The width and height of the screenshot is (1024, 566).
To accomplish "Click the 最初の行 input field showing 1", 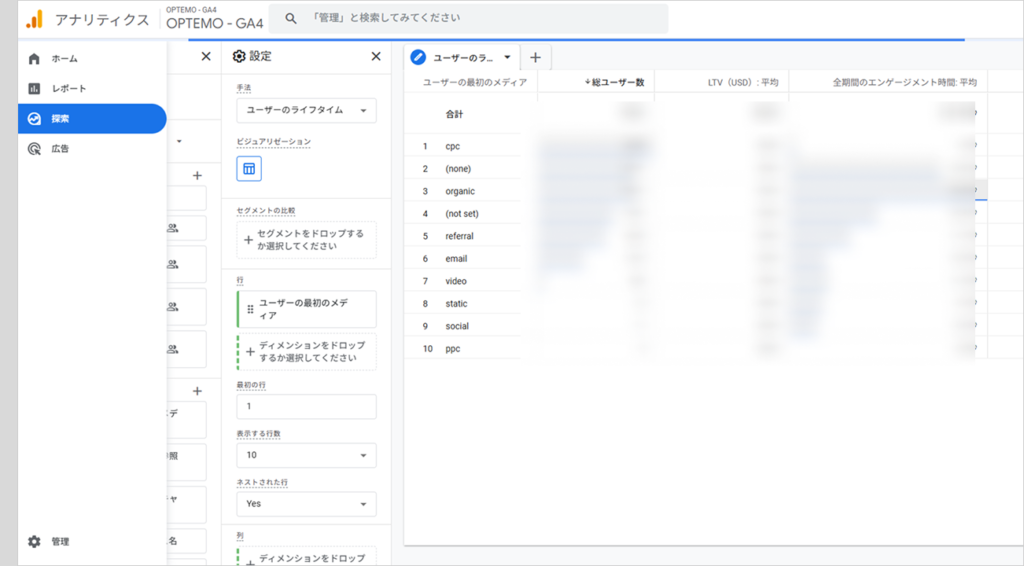I will coord(306,406).
